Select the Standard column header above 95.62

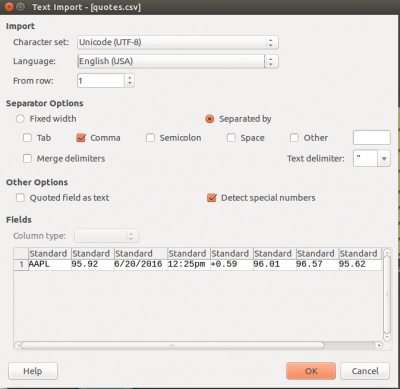pyautogui.click(x=360, y=254)
